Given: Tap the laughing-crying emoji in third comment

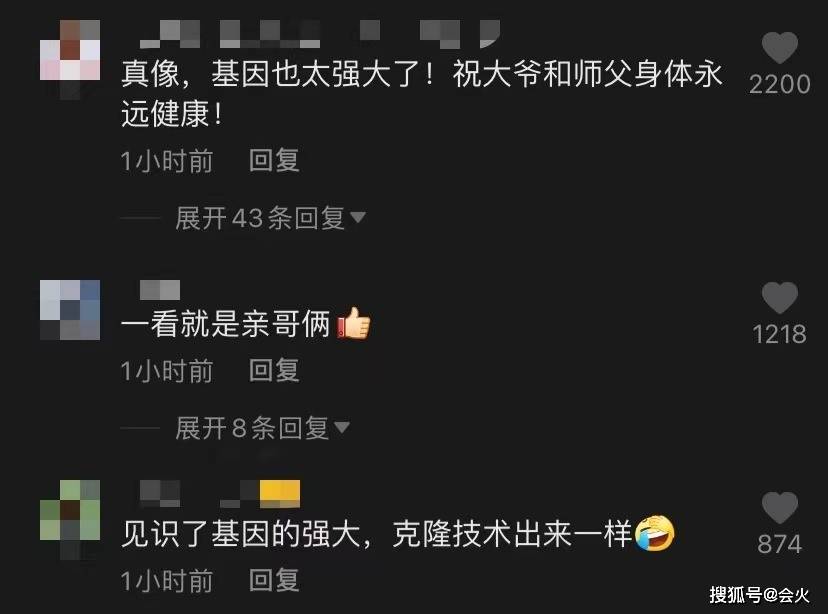Looking at the screenshot, I should point(654,533).
